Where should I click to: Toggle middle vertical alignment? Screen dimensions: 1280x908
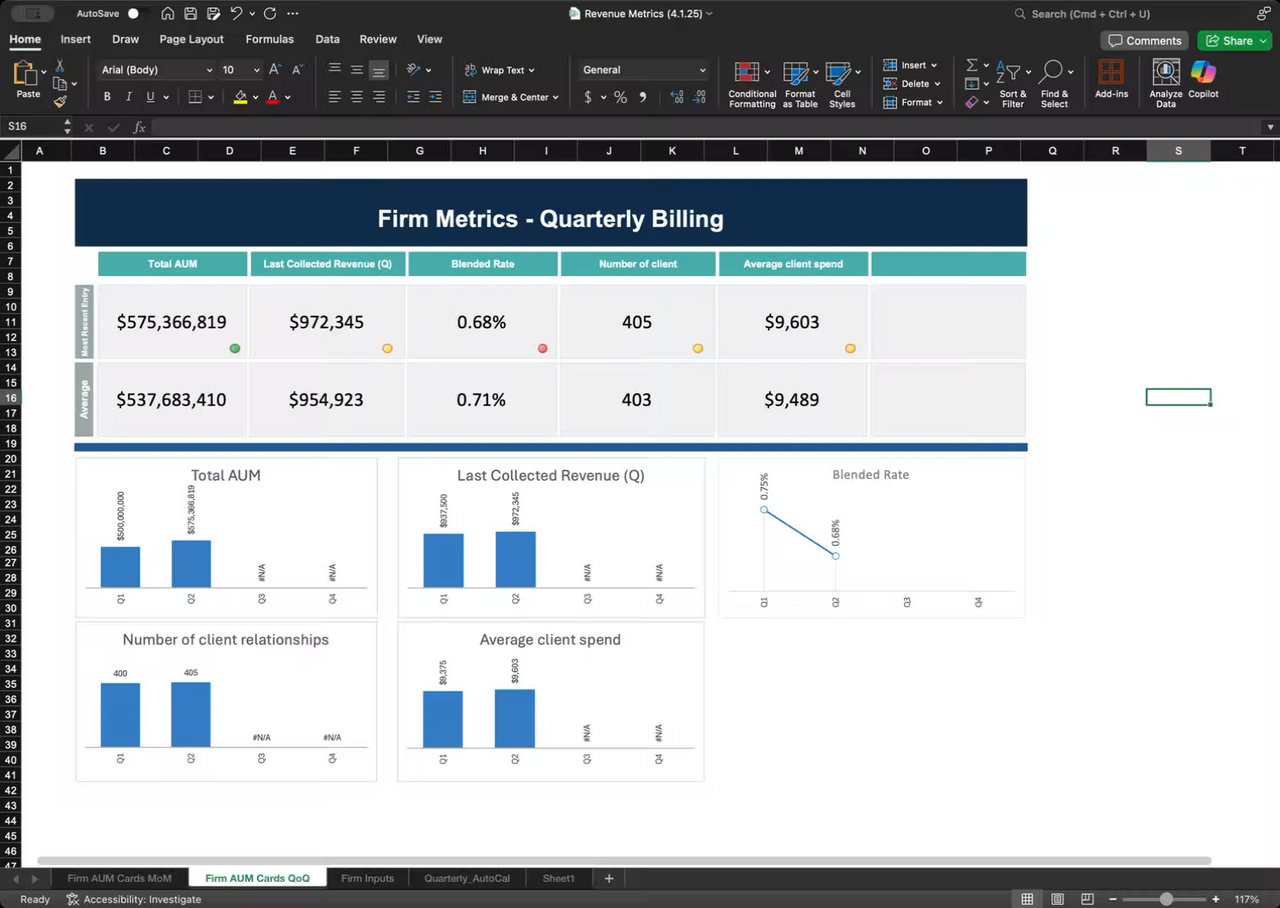pyautogui.click(x=356, y=70)
